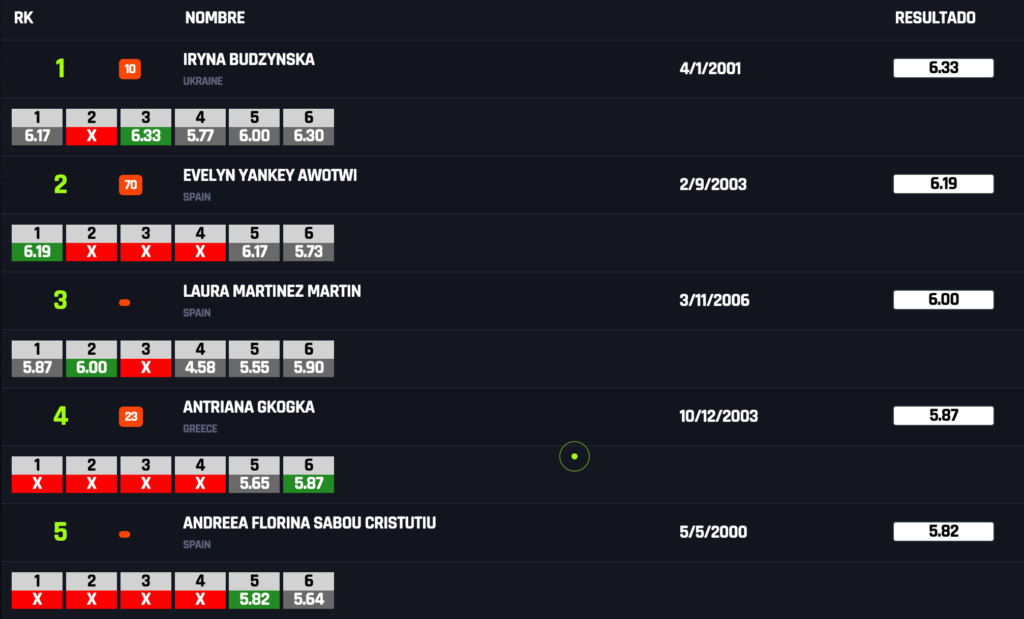
Task: Click Evelyn Yankey Awotwi's orange bib badge 70
Action: click(x=130, y=185)
